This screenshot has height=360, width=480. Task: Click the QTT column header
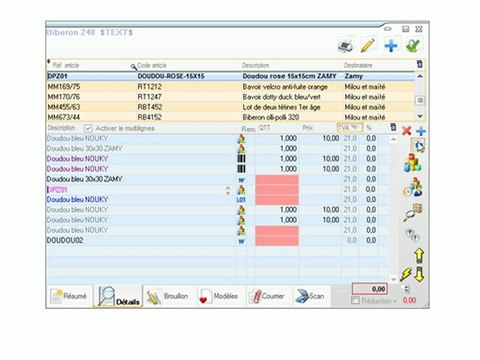pyautogui.click(x=264, y=128)
